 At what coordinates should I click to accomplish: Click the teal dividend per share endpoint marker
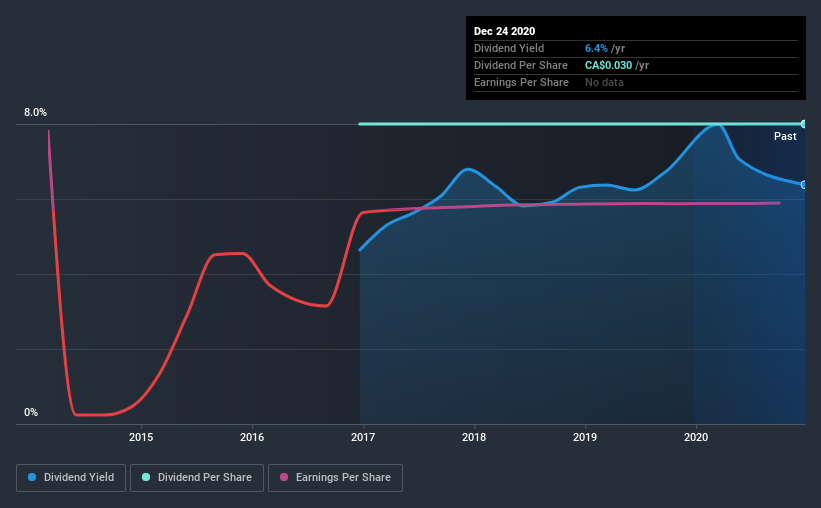point(804,124)
